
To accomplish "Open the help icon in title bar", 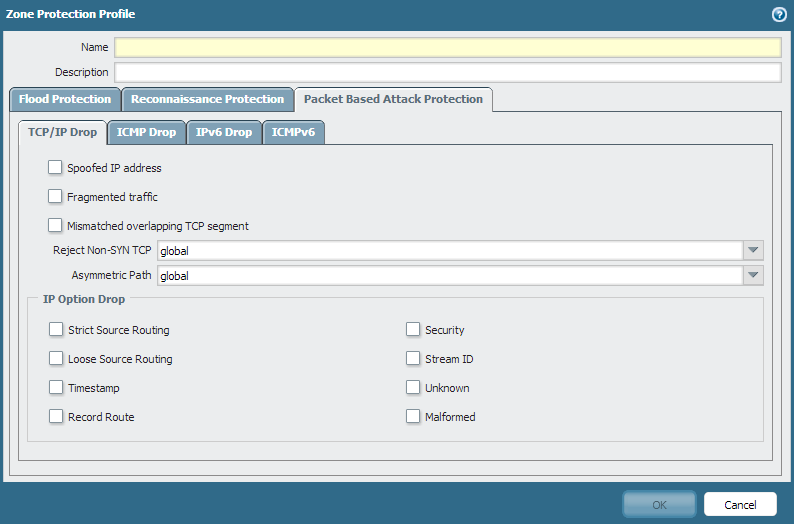I will 779,14.
